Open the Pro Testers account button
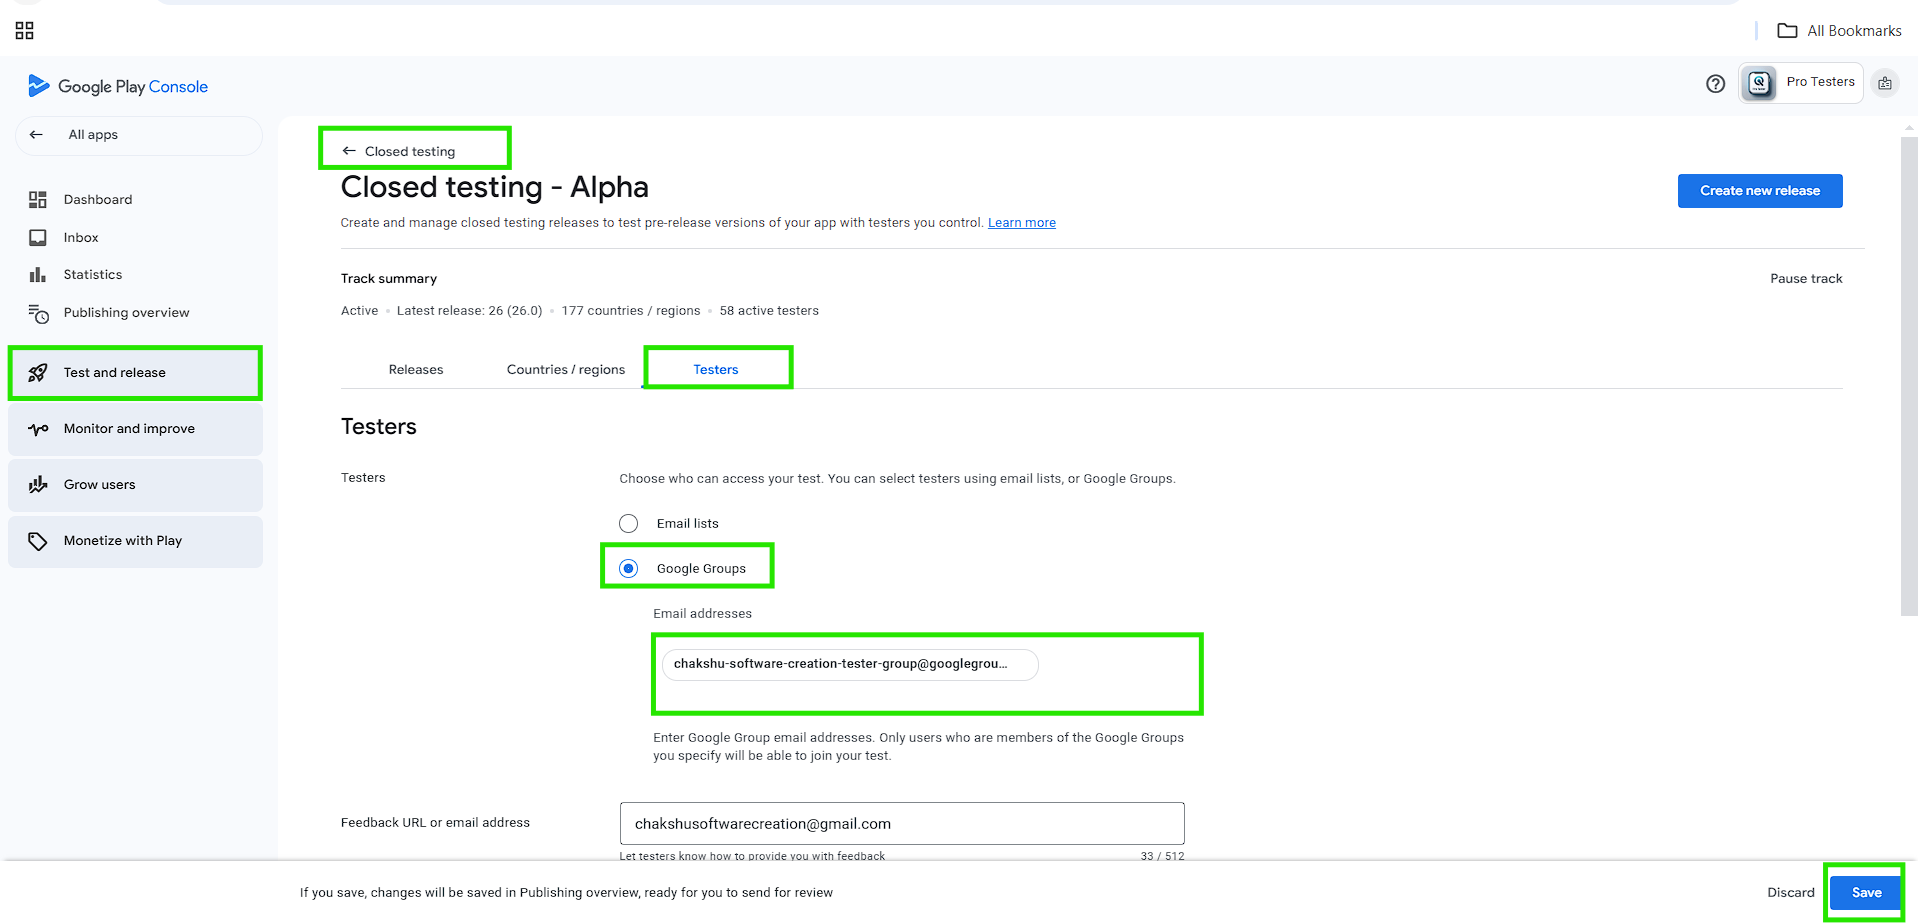The image size is (1918, 923). tap(1801, 83)
